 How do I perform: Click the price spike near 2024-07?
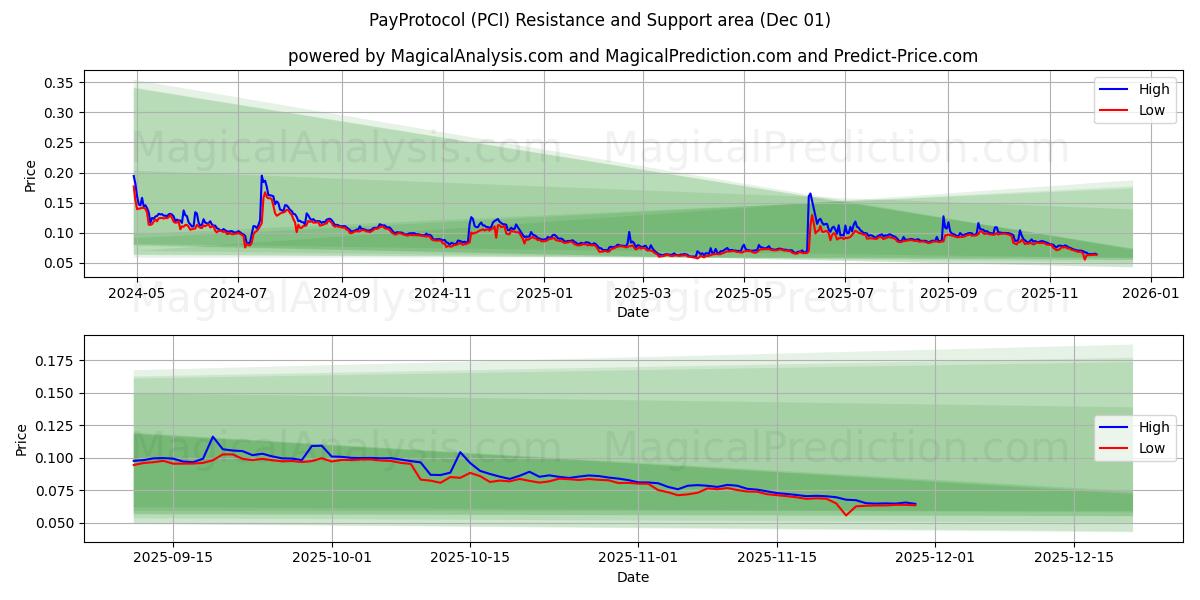[262, 180]
